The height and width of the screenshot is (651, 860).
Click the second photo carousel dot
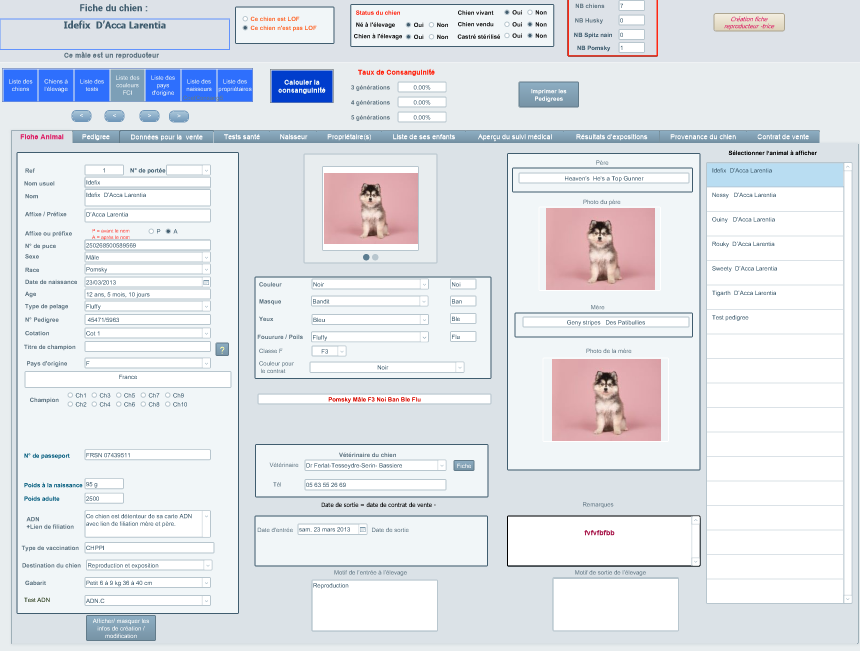tap(375, 257)
